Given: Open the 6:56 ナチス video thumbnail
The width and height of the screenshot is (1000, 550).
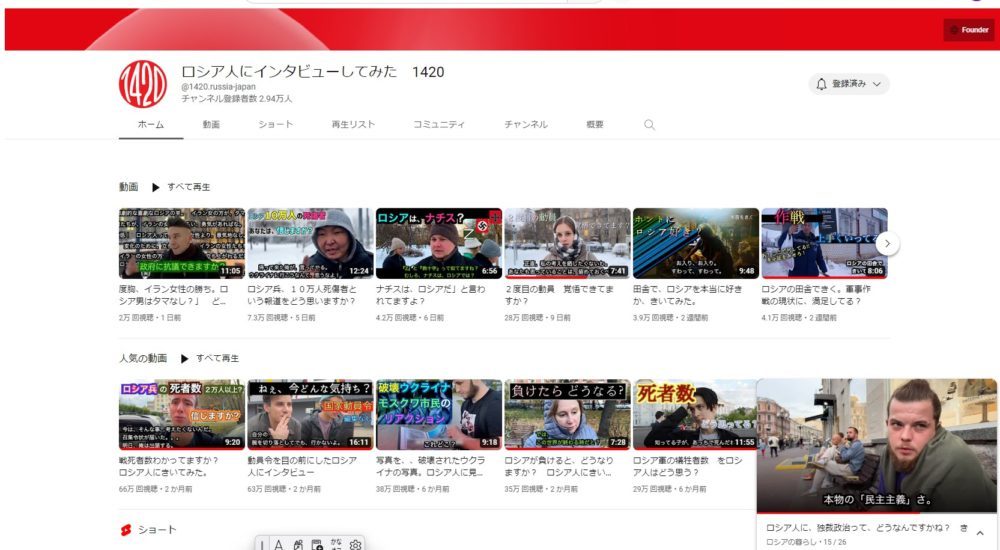Looking at the screenshot, I should tap(439, 243).
